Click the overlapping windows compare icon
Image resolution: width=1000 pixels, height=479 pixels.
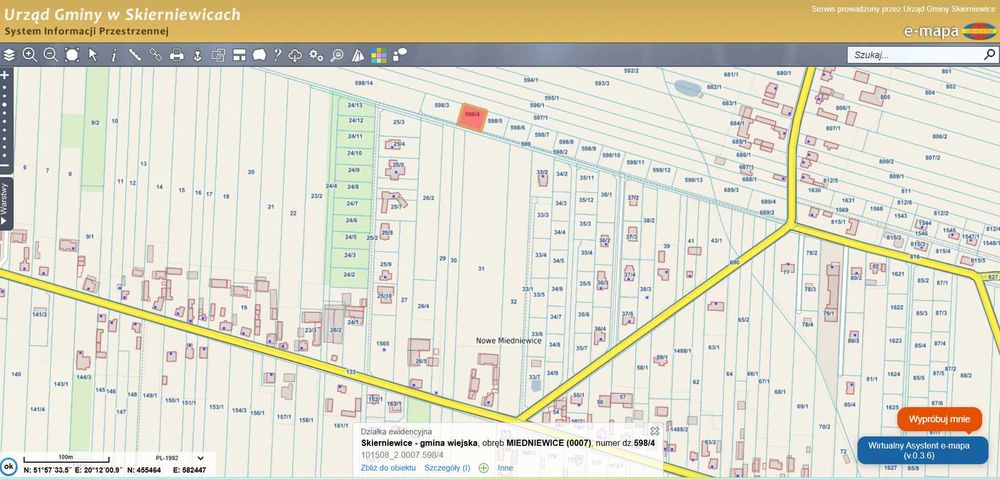[218, 55]
